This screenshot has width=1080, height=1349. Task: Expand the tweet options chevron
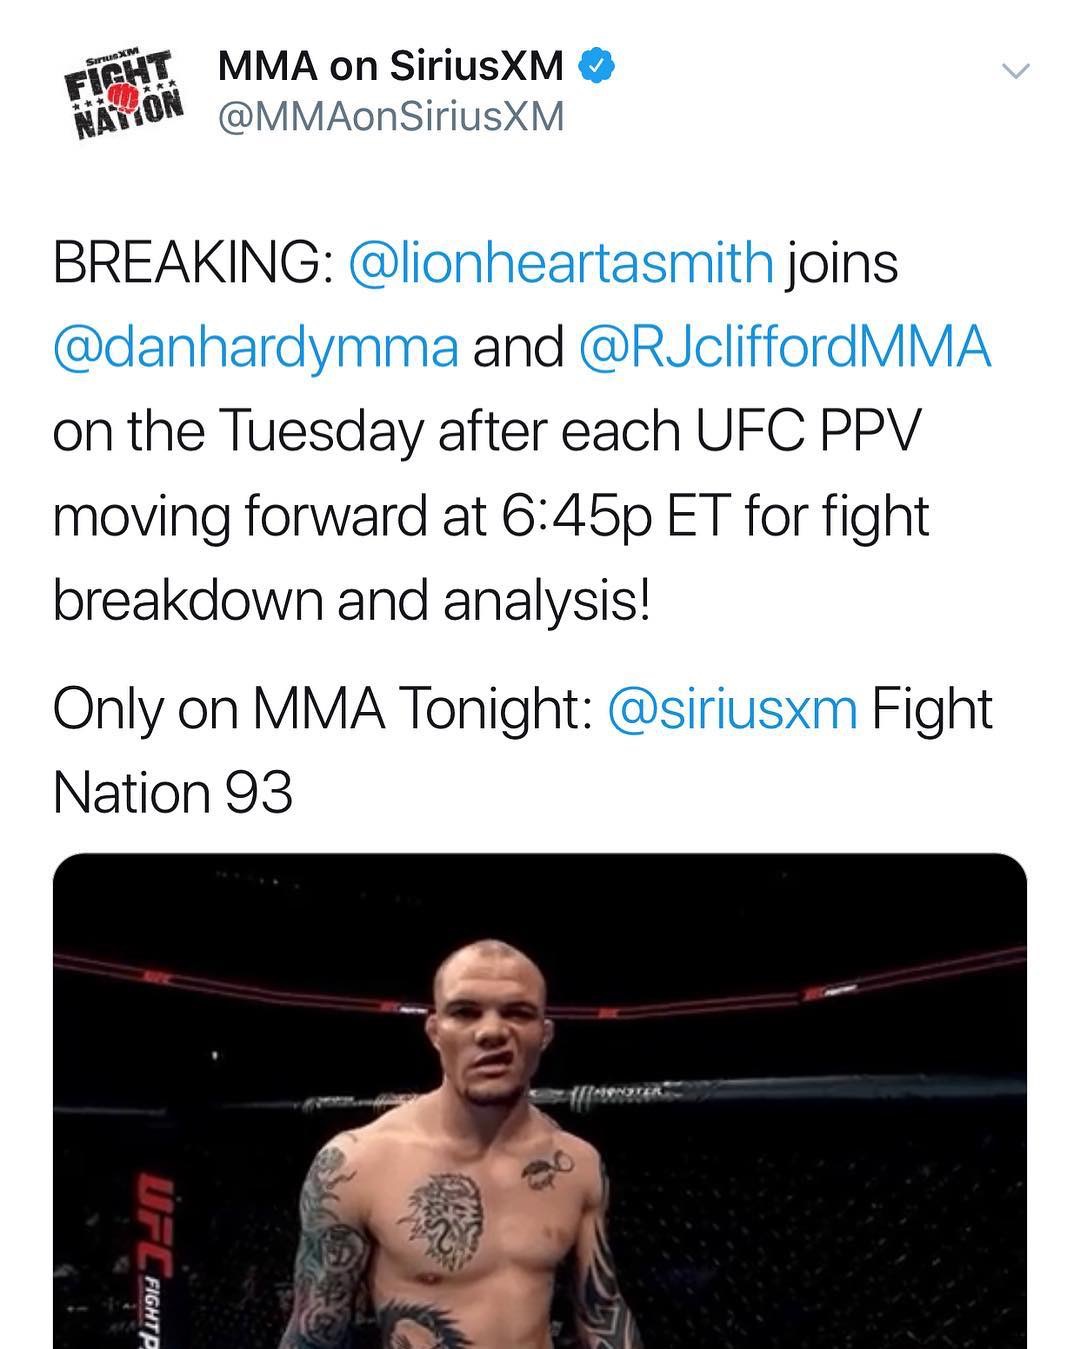[x=1015, y=71]
